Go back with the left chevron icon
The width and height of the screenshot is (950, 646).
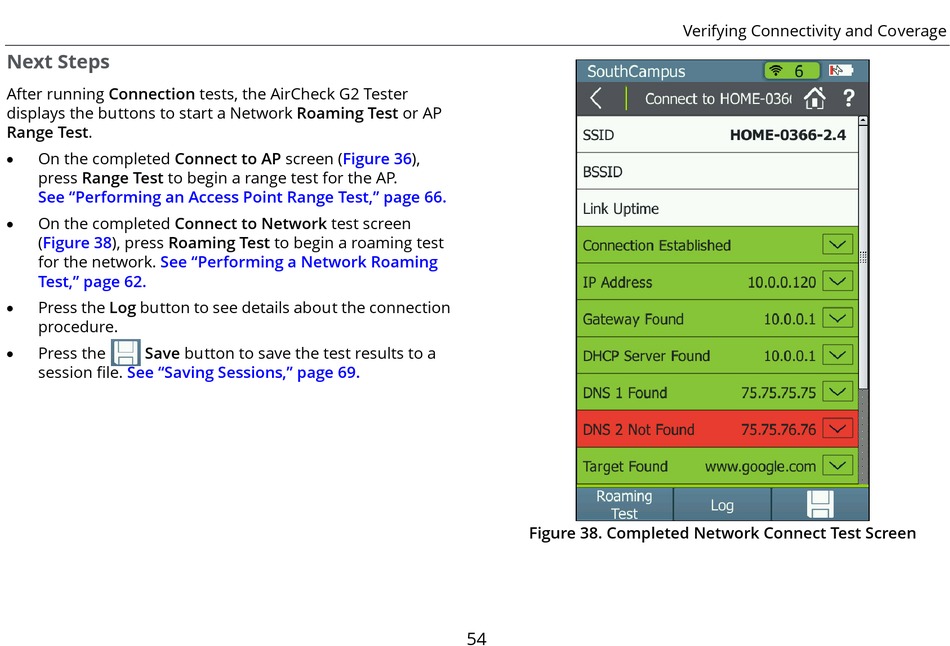(596, 98)
